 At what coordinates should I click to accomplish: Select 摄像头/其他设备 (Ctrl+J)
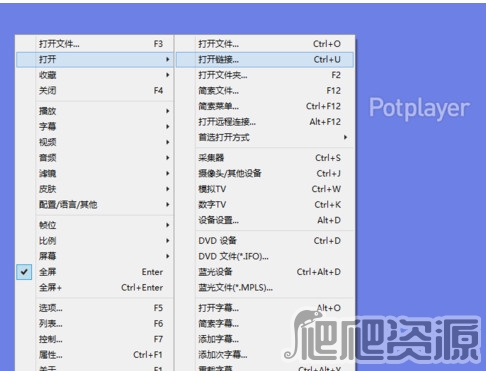265,173
